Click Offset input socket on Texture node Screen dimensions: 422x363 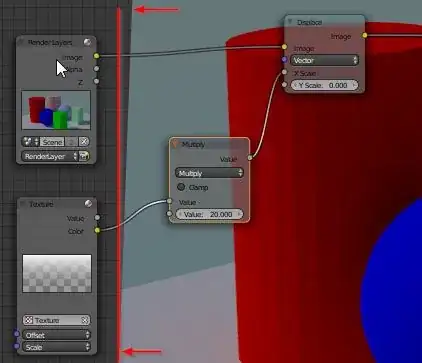(x=16, y=333)
